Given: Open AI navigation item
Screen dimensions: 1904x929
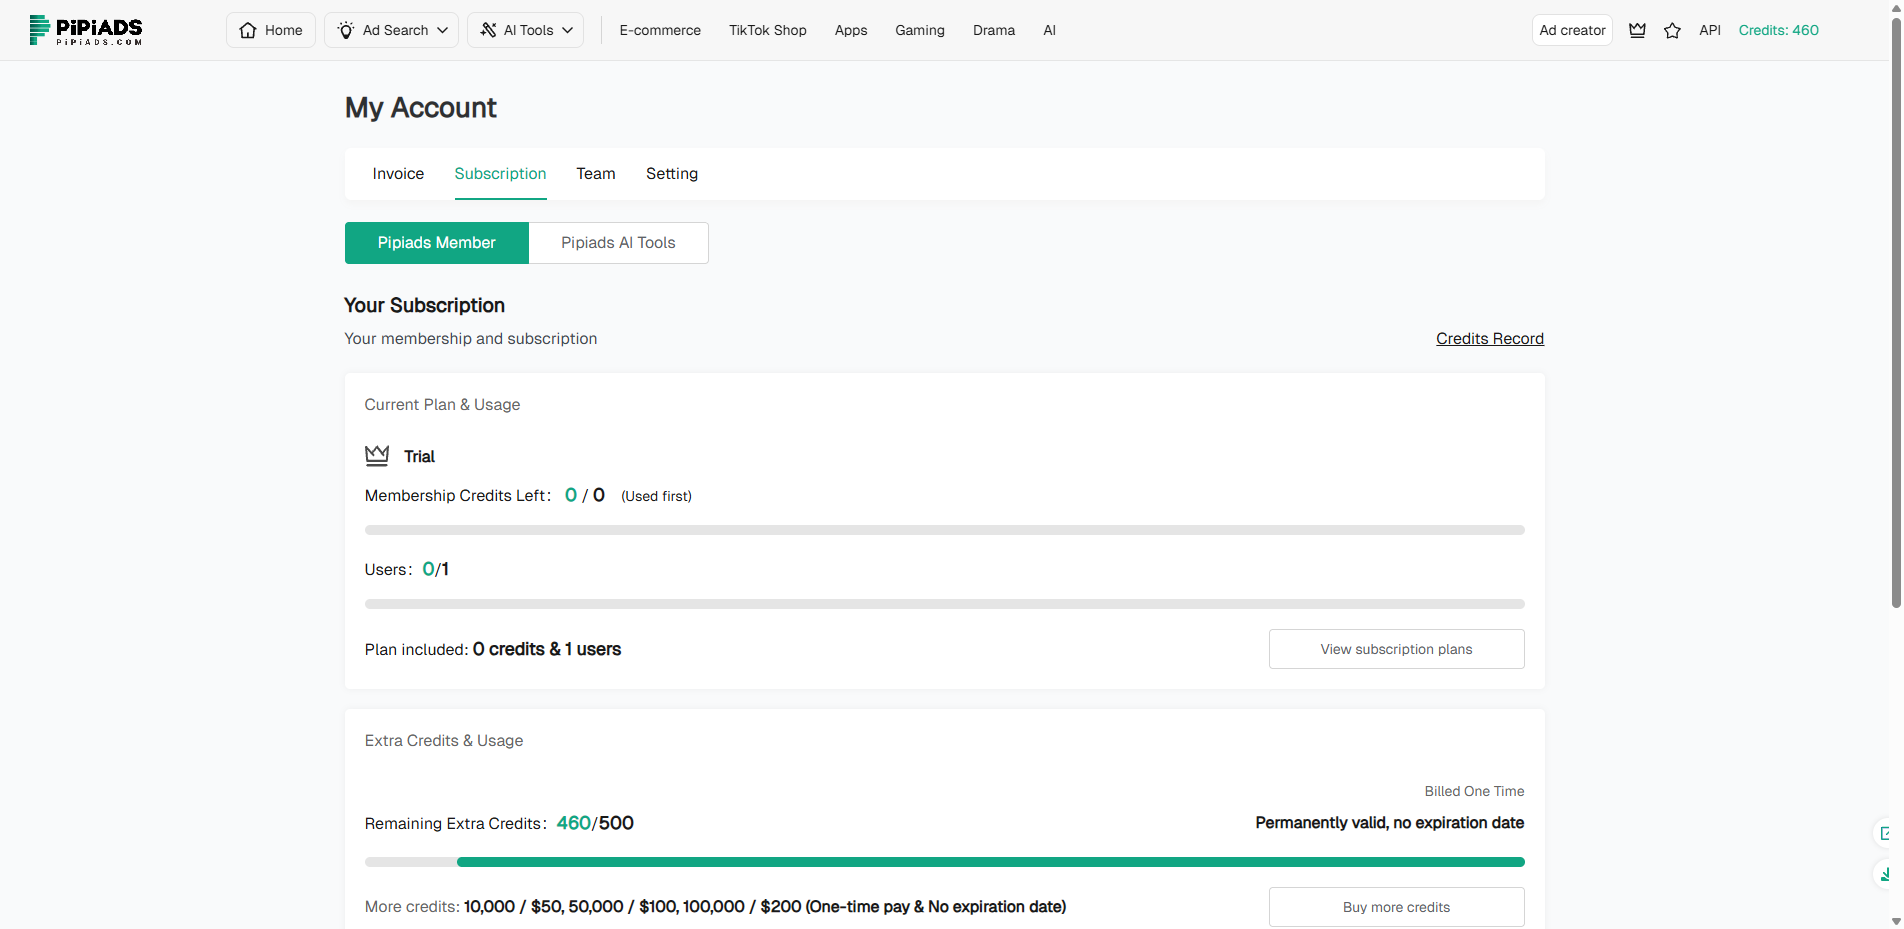Looking at the screenshot, I should coord(1049,30).
